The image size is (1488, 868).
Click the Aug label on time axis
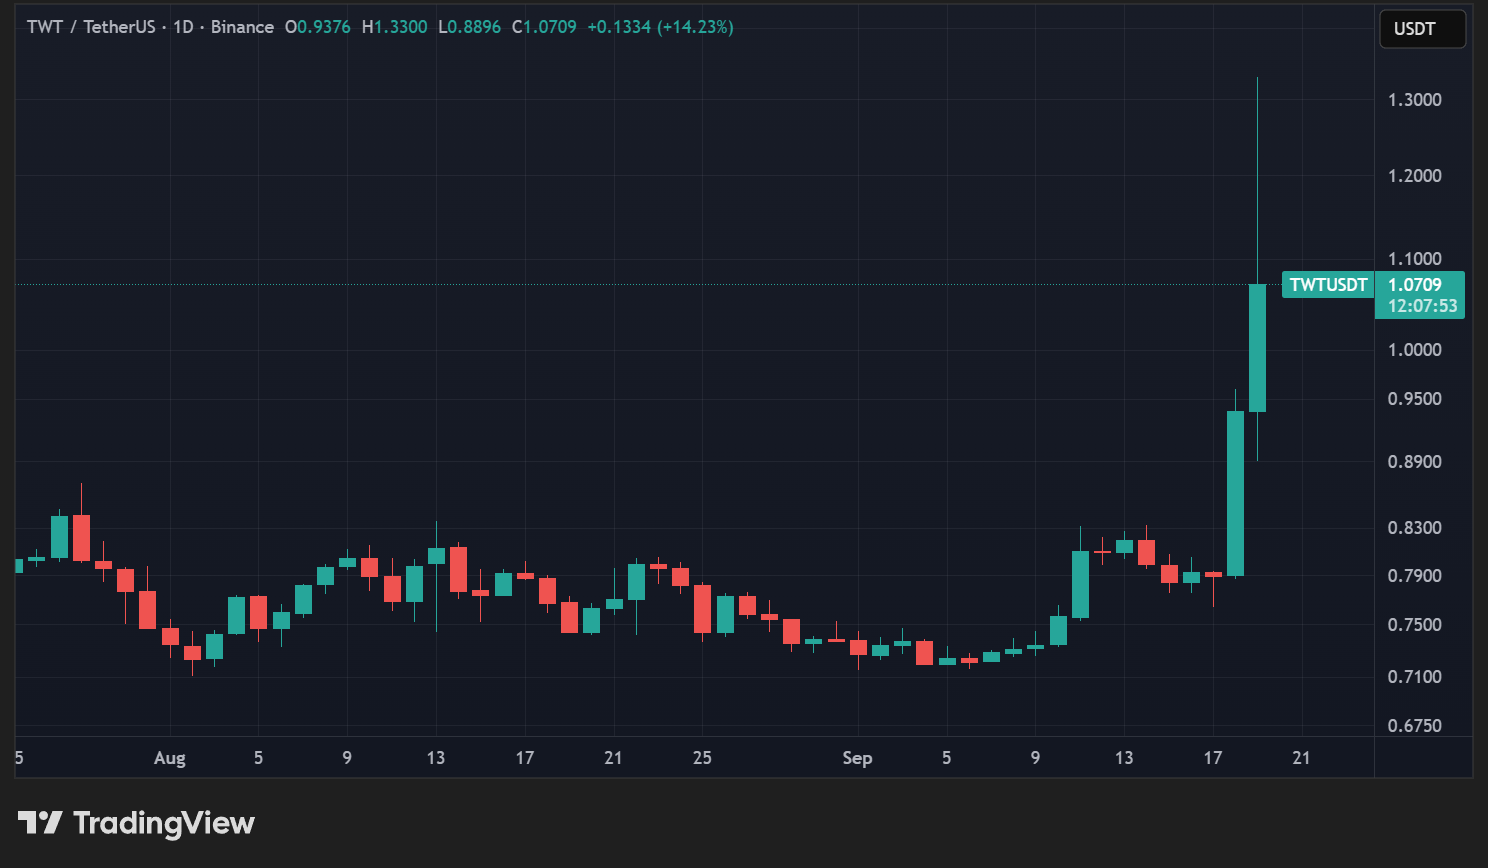tap(170, 758)
